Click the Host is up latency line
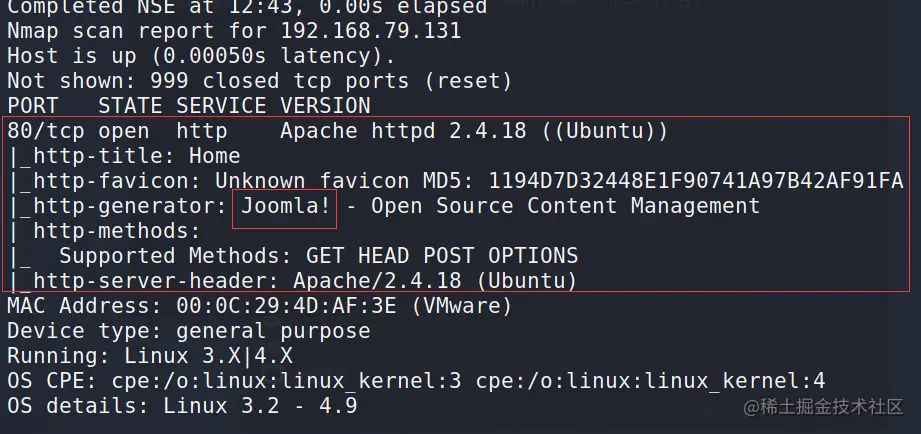Viewport: 921px width, 434px height. pyautogui.click(x=201, y=56)
